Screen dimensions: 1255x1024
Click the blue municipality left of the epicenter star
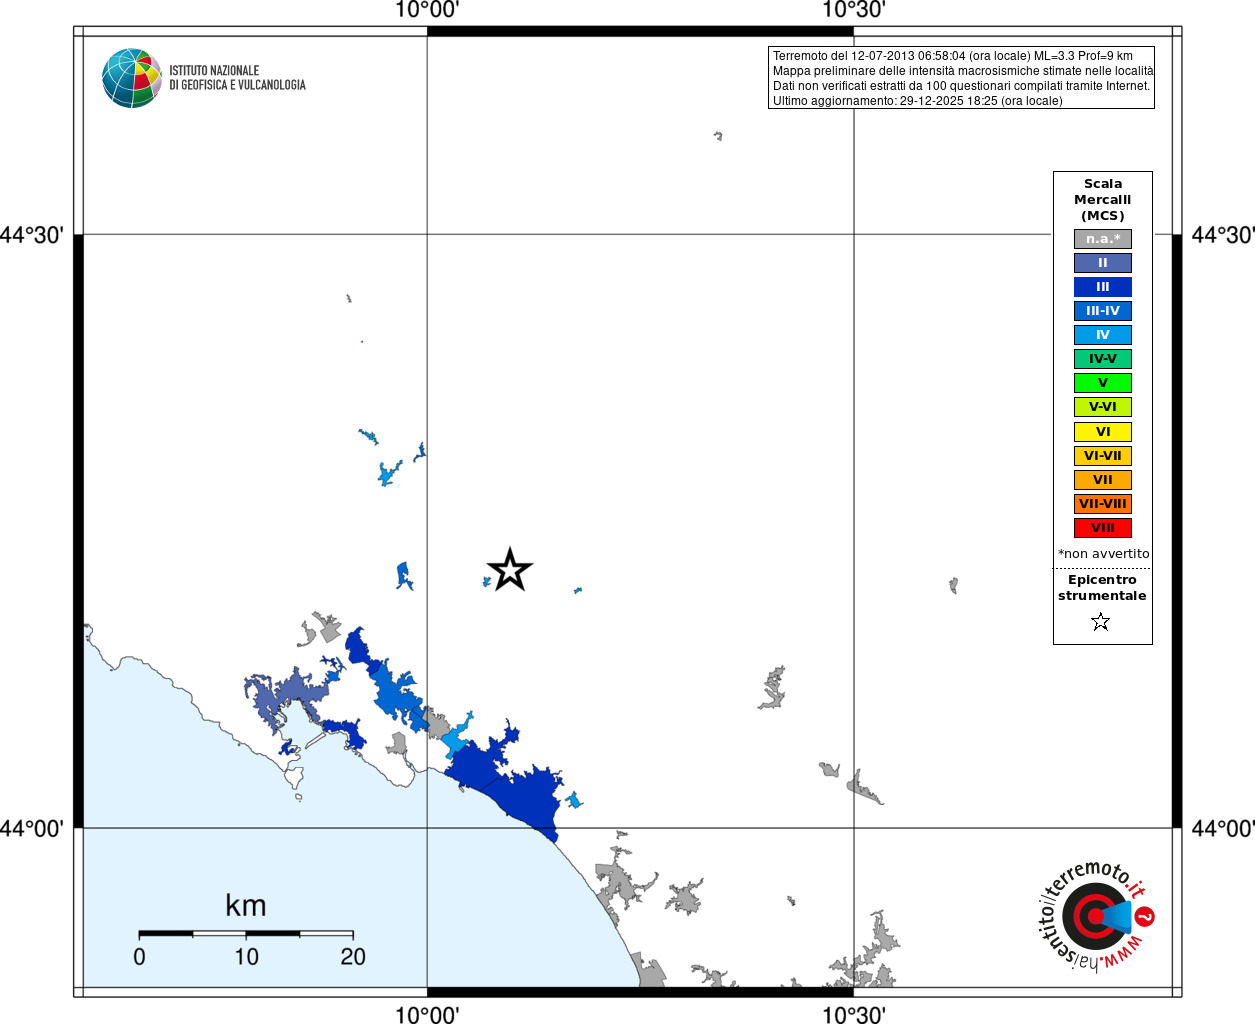point(404,576)
